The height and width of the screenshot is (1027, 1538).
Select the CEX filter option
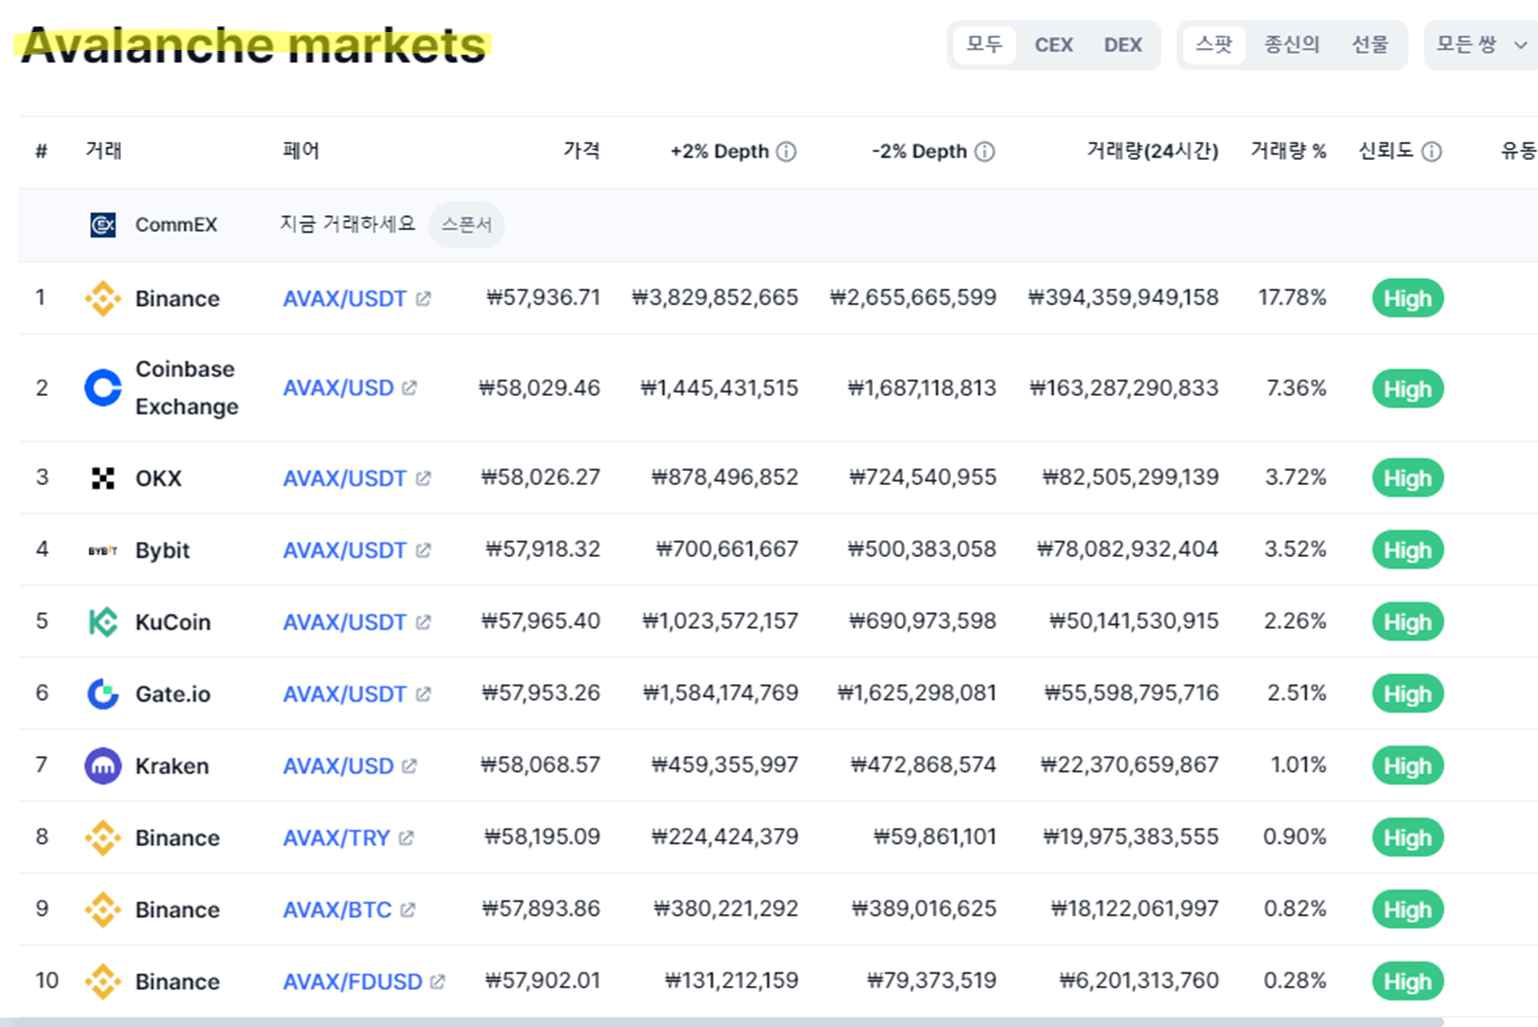(x=1053, y=45)
